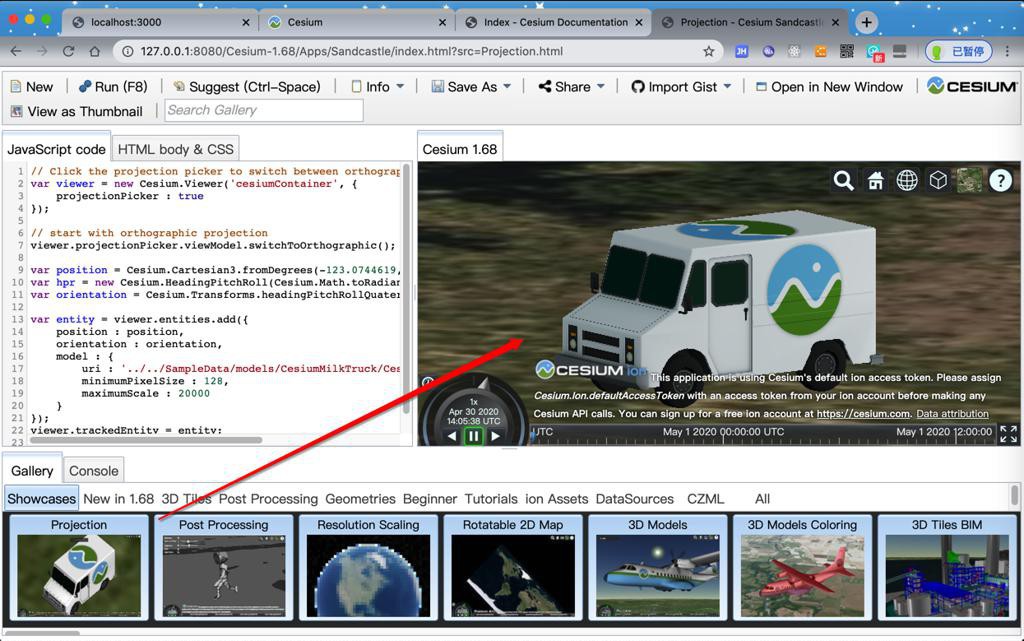The height and width of the screenshot is (641, 1024).
Task: Expand the Import Gist dropdown
Action: [681, 87]
